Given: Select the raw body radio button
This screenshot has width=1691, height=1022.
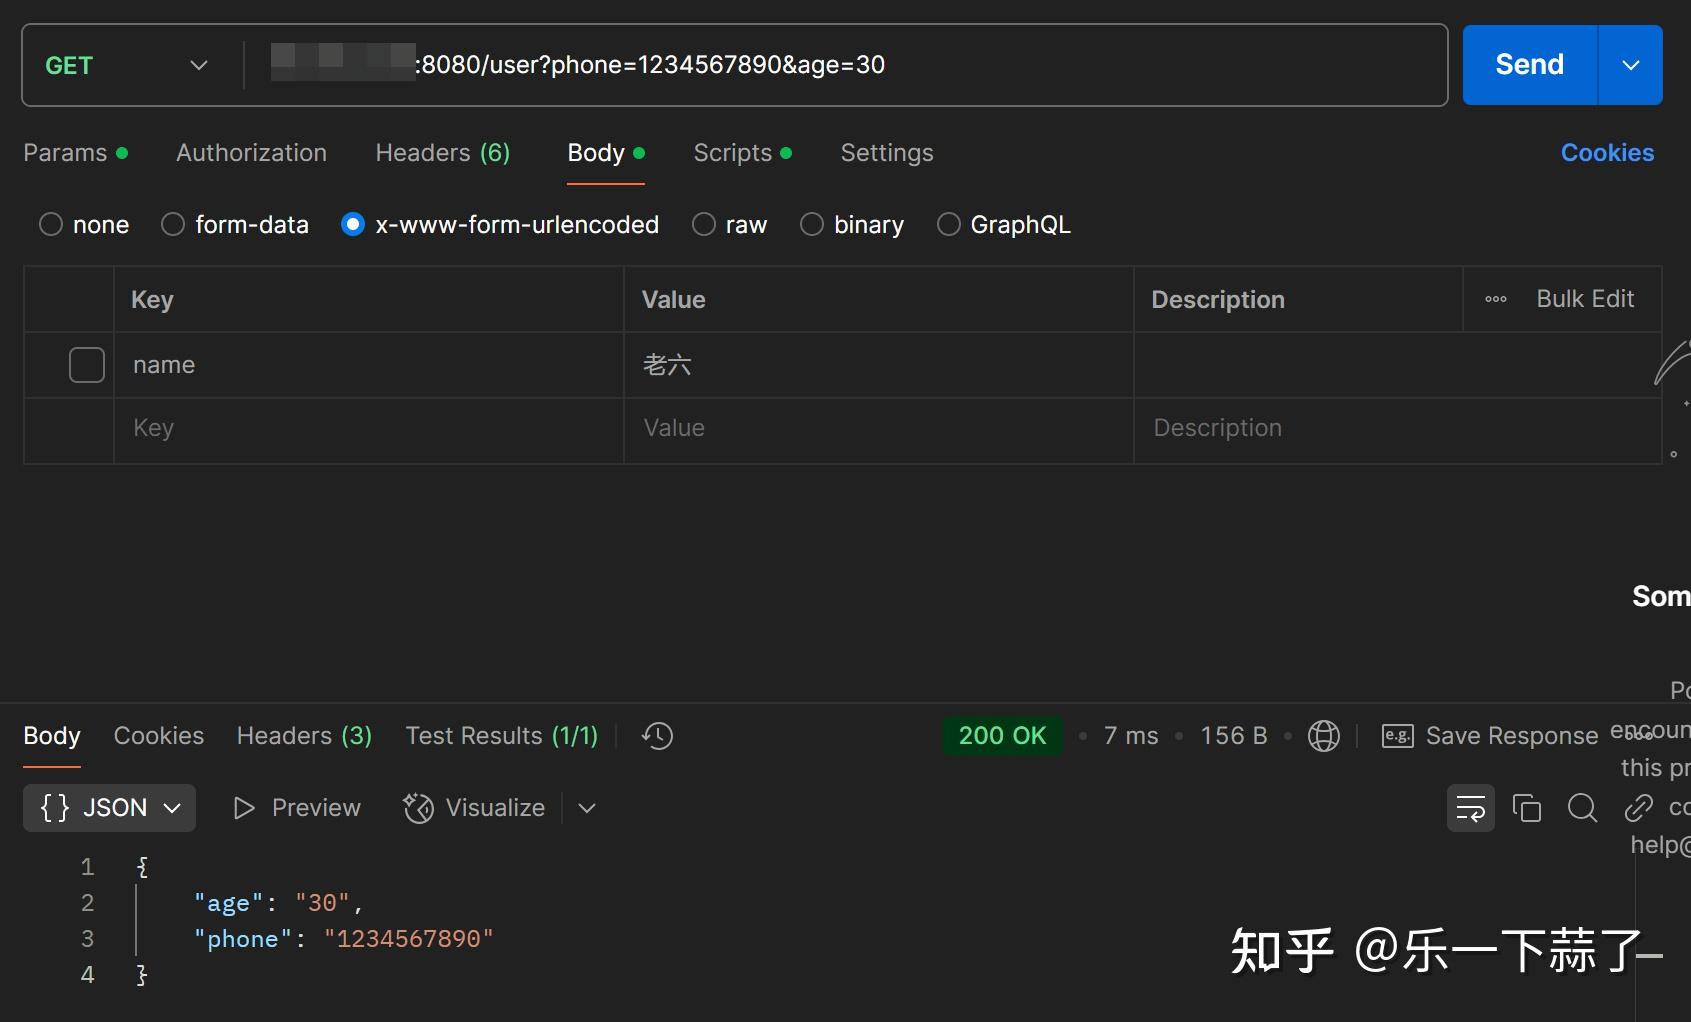Looking at the screenshot, I should point(703,224).
